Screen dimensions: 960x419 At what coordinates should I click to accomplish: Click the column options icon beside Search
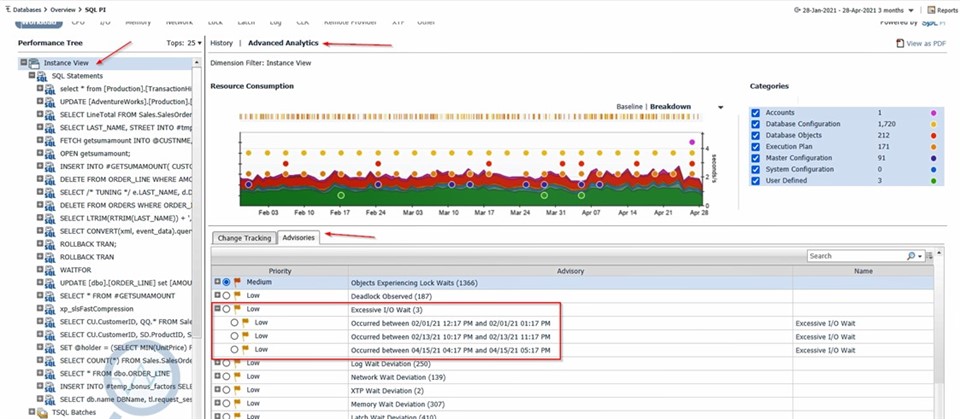click(929, 256)
